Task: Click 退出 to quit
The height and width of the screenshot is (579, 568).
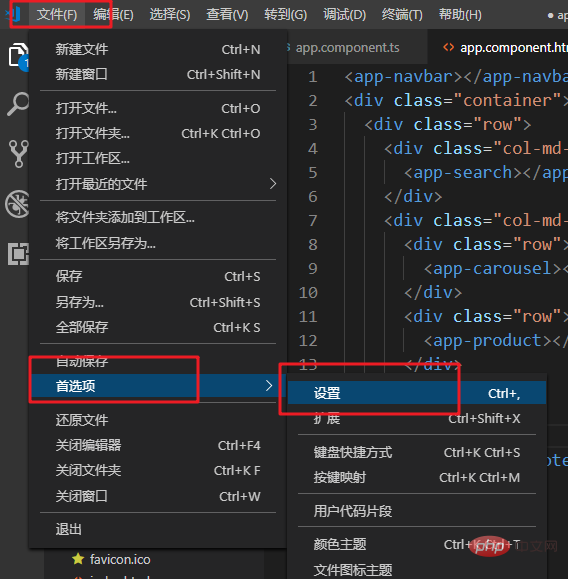Action: pyautogui.click(x=158, y=529)
